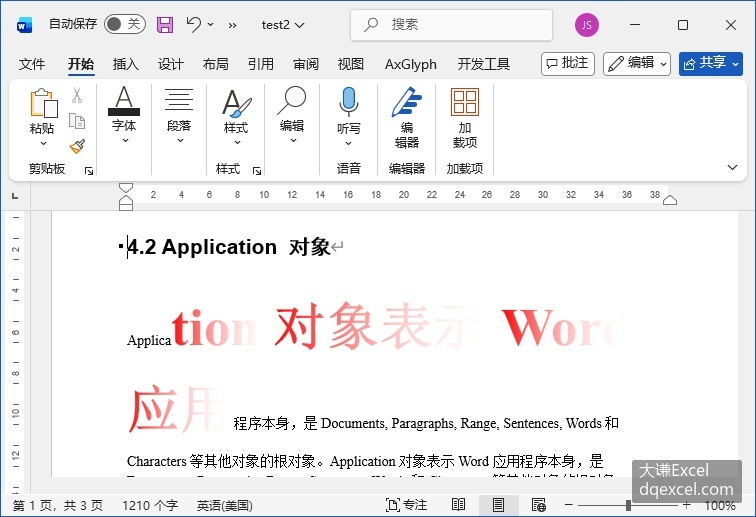Open the test2 file name dropdown
Screen dimensions: 756x517
pyautogui.click(x=283, y=25)
